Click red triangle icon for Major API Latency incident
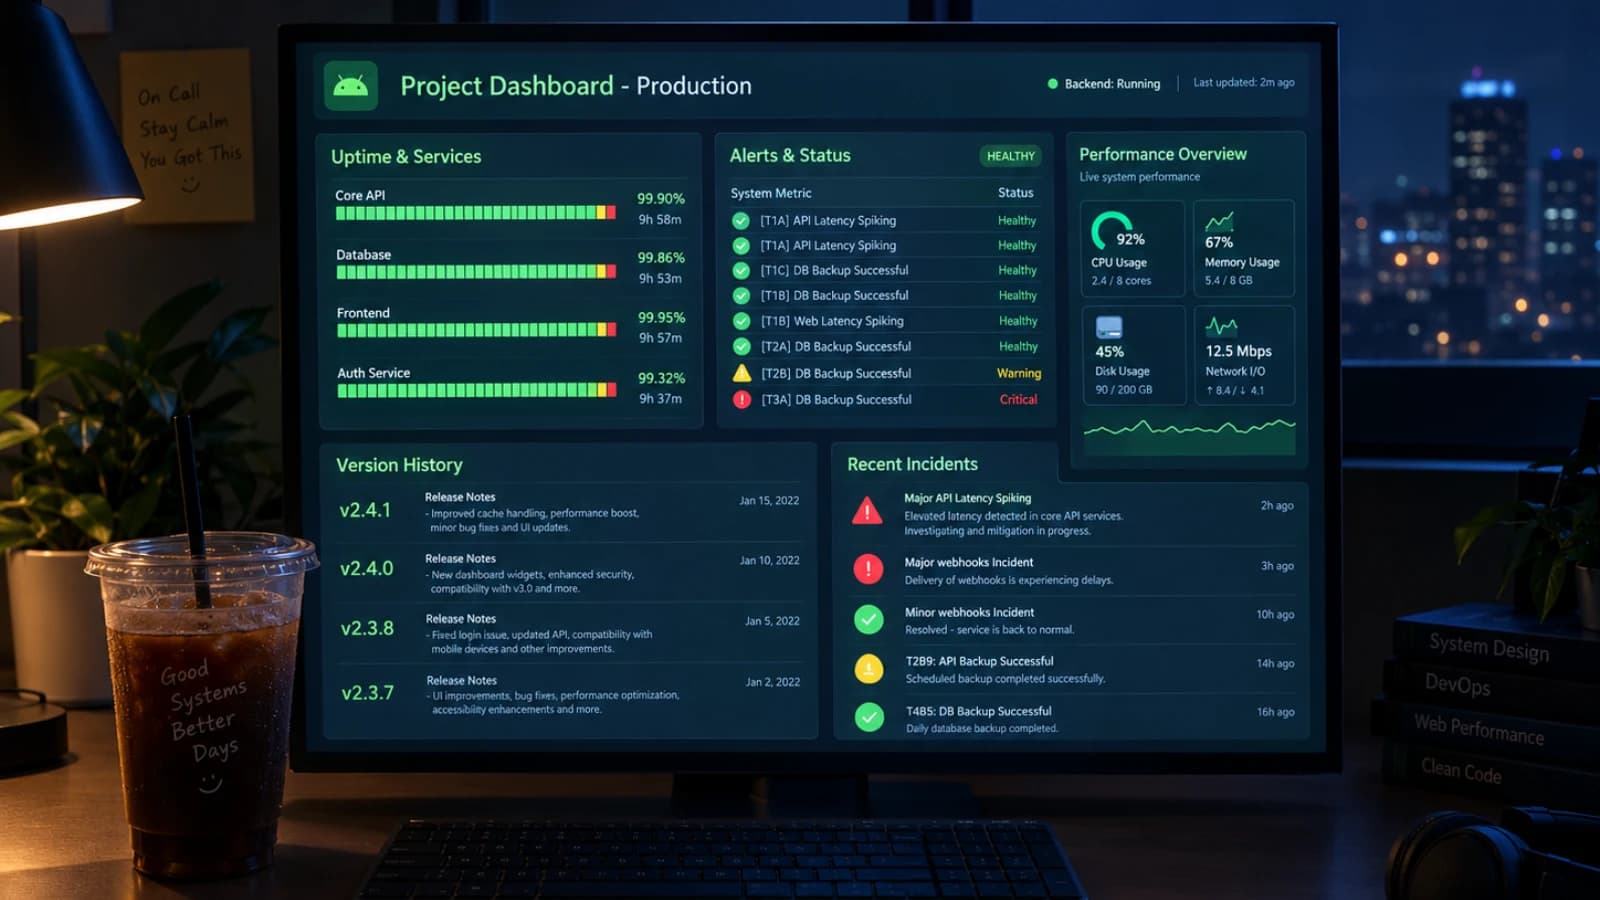Image resolution: width=1600 pixels, height=900 pixels. tap(867, 511)
